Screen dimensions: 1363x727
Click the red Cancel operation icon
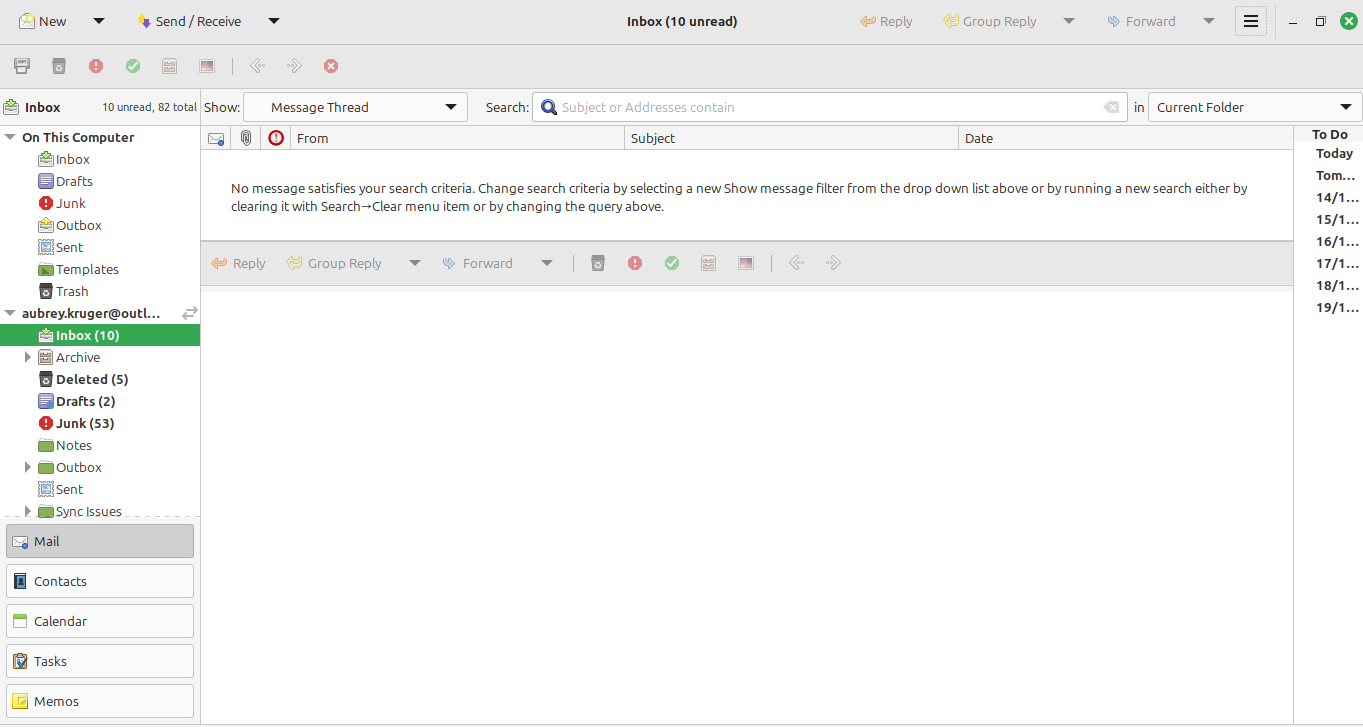pyautogui.click(x=331, y=66)
